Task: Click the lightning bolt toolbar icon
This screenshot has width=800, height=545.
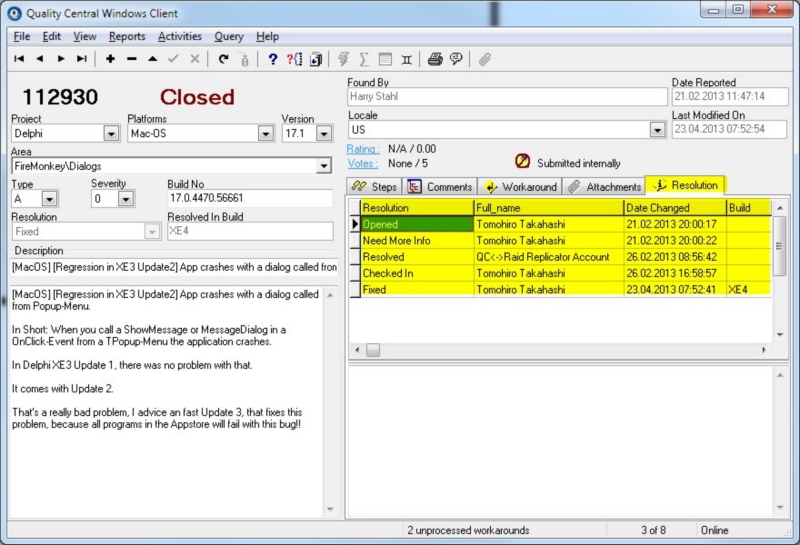Action: [343, 59]
